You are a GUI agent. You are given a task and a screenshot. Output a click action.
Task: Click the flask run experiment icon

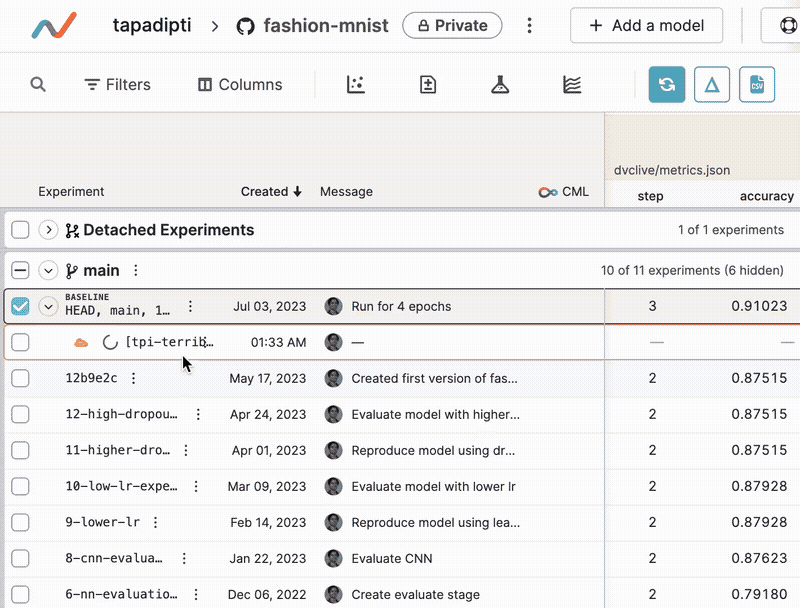point(500,84)
